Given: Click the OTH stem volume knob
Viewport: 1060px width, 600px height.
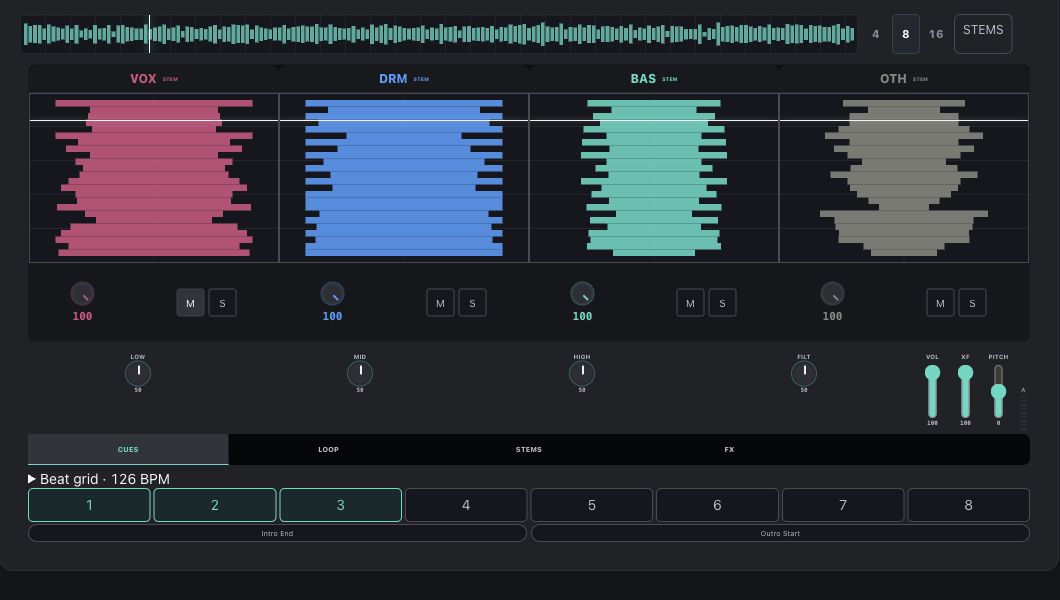Looking at the screenshot, I should click(x=832, y=294).
